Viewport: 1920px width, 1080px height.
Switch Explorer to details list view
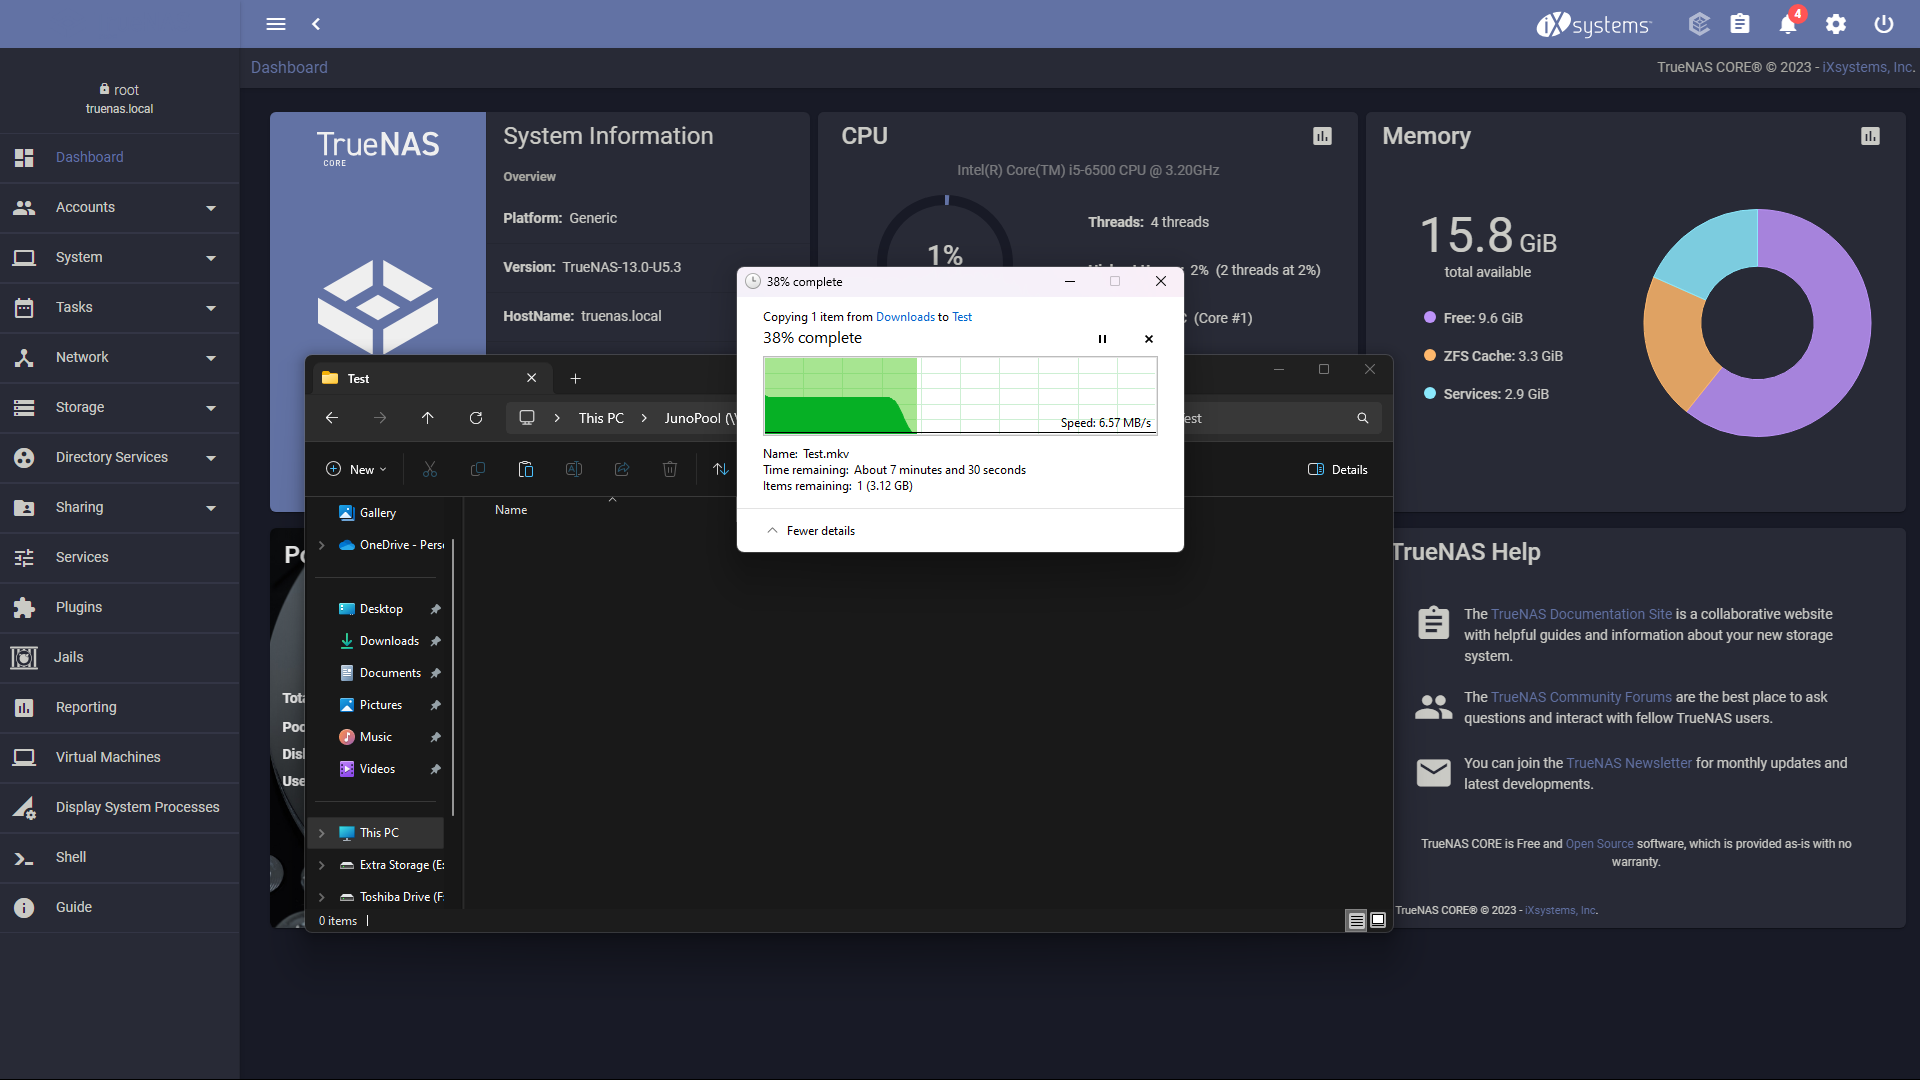1356,921
